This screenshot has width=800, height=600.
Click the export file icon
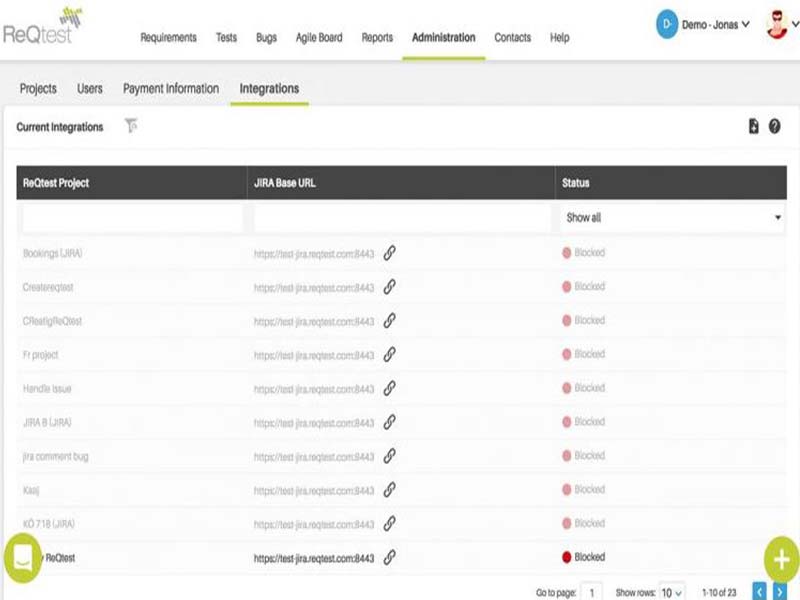tap(754, 126)
